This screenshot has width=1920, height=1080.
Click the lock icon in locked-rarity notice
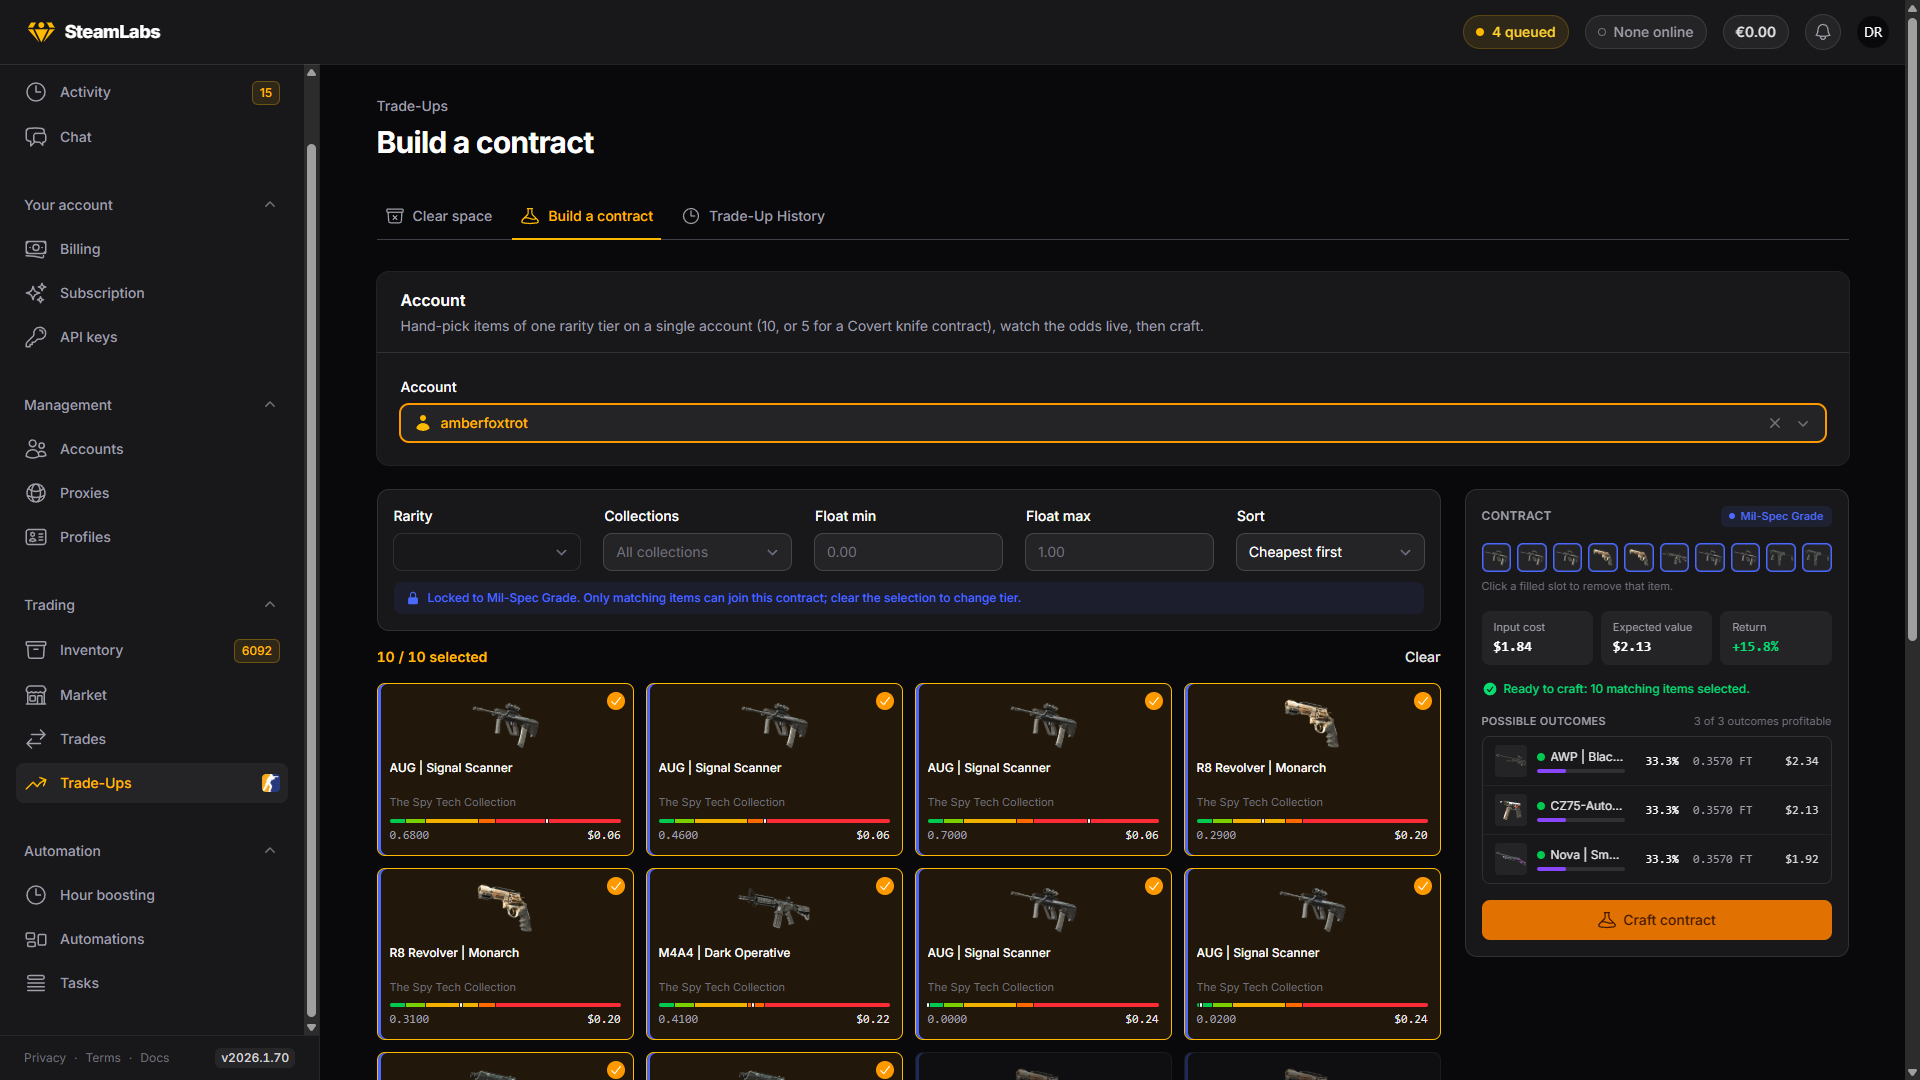(x=413, y=598)
